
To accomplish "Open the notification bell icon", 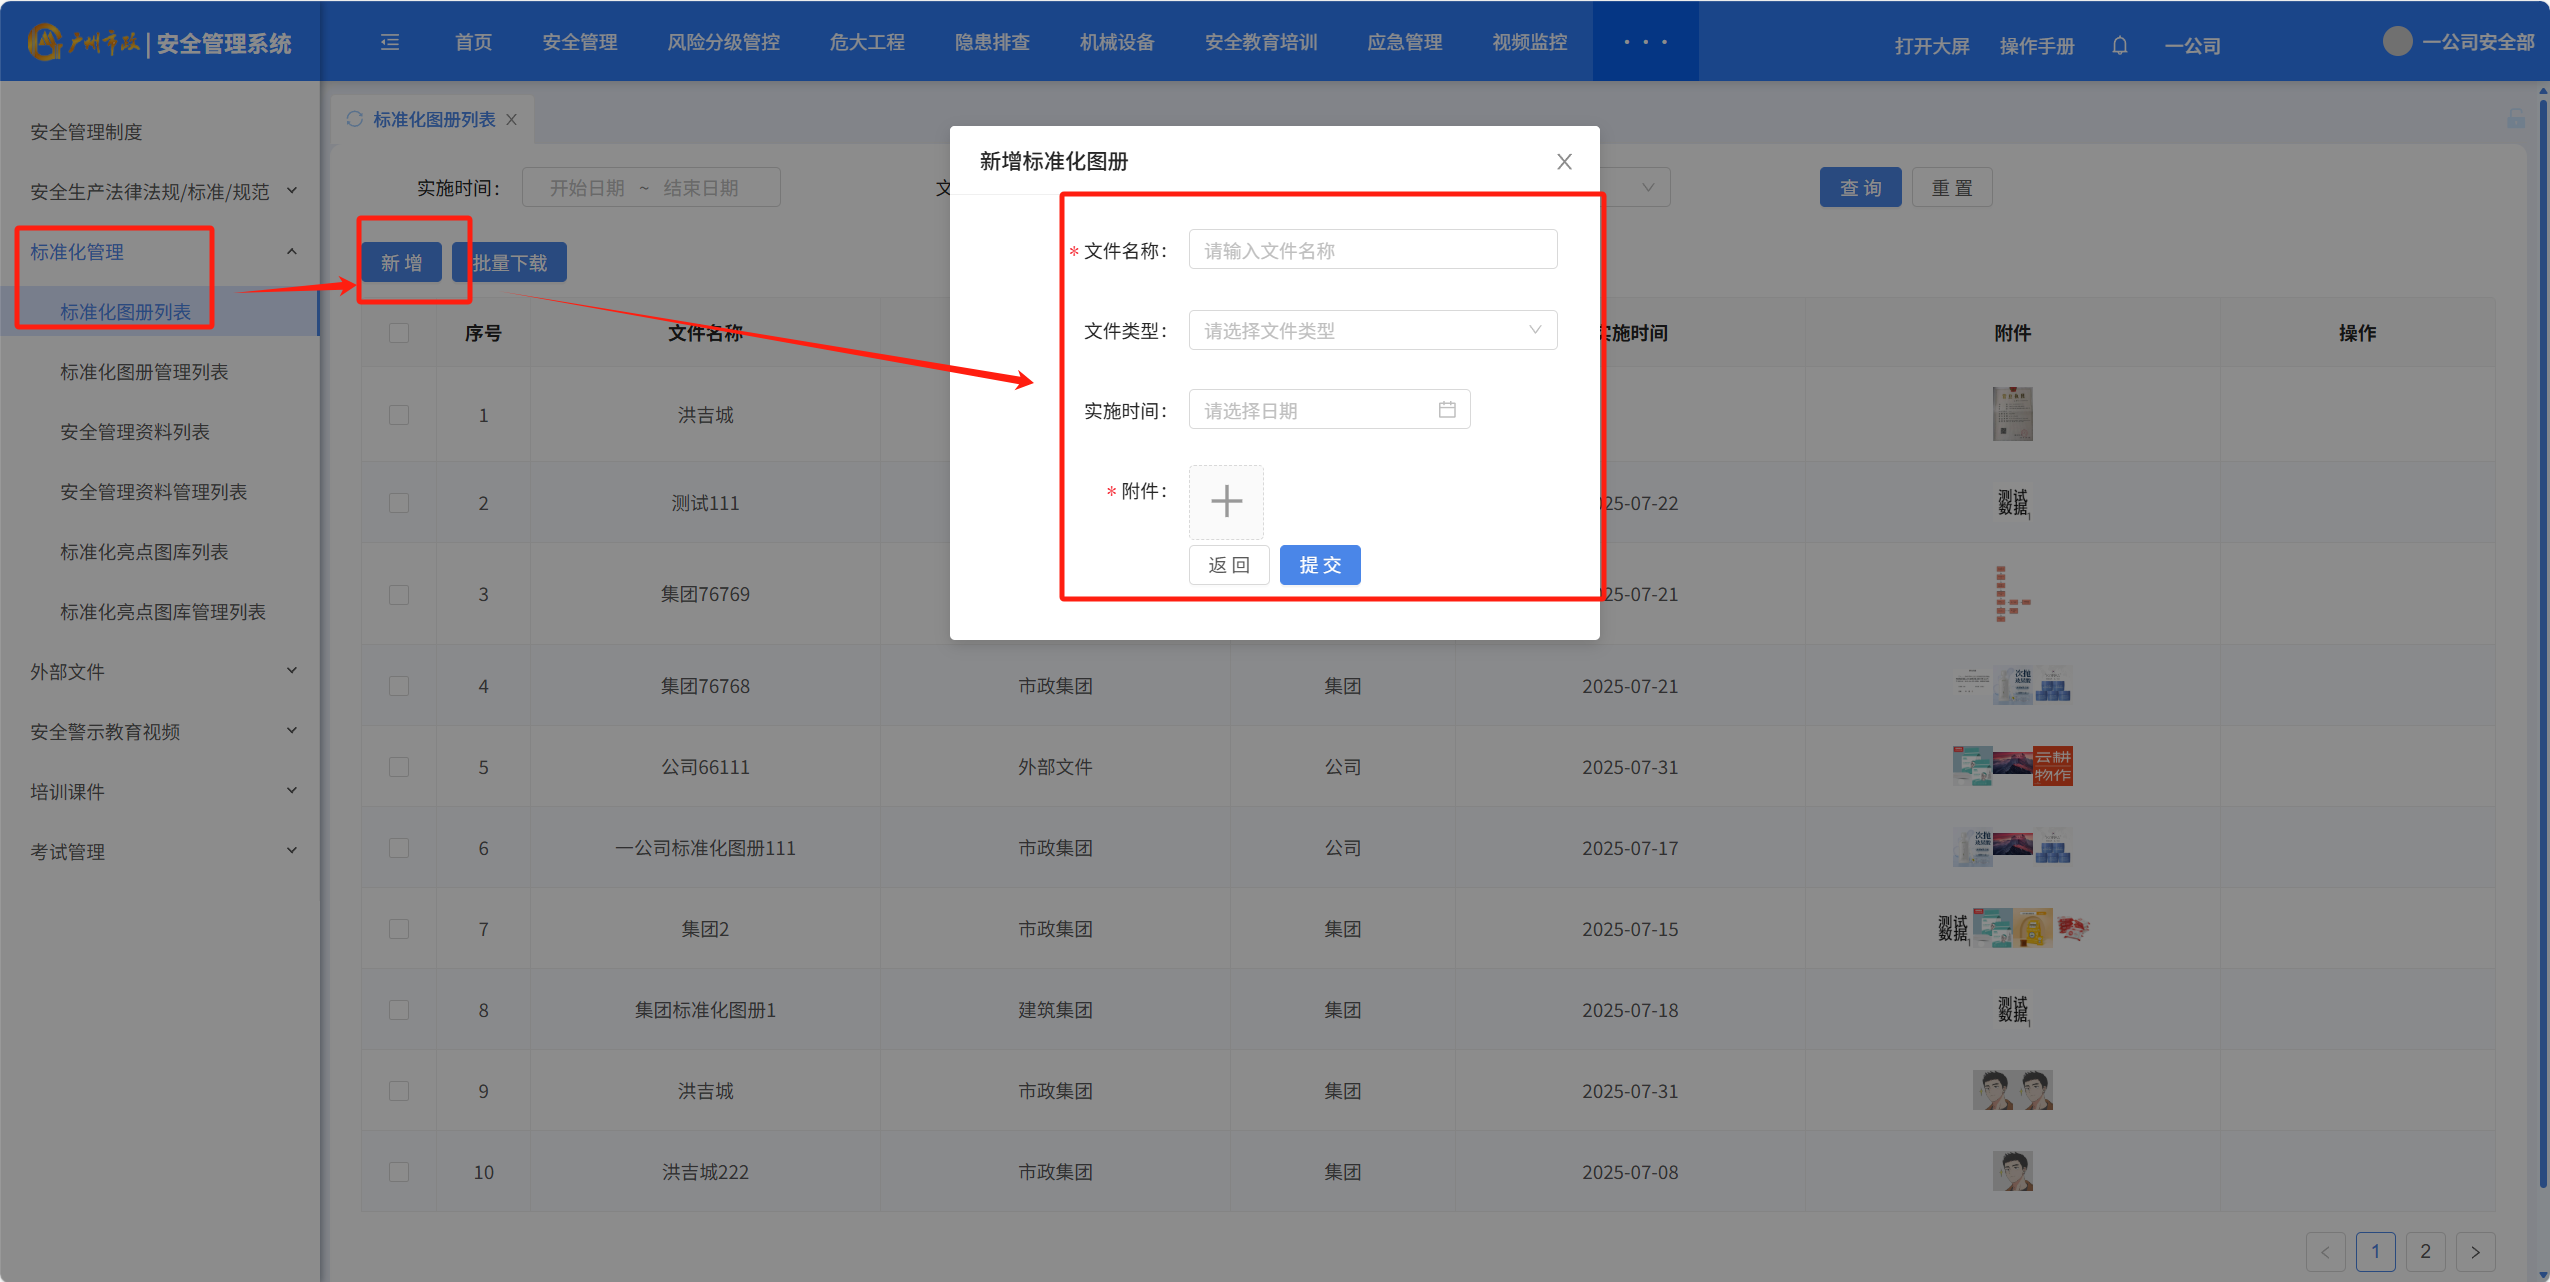I will click(2119, 45).
